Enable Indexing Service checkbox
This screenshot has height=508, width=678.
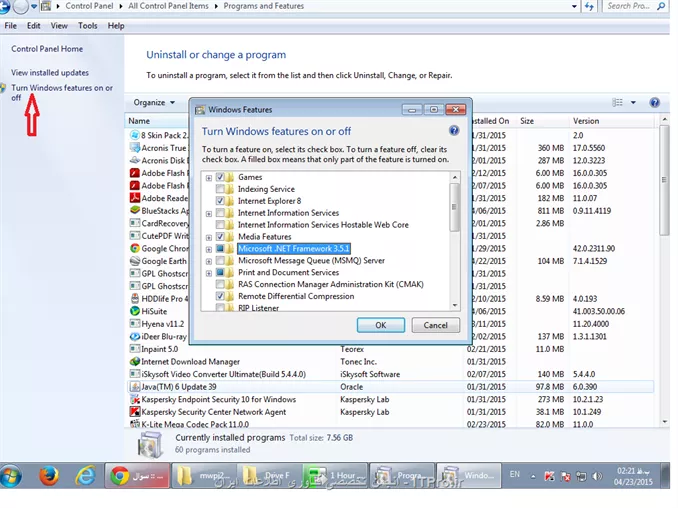220,189
